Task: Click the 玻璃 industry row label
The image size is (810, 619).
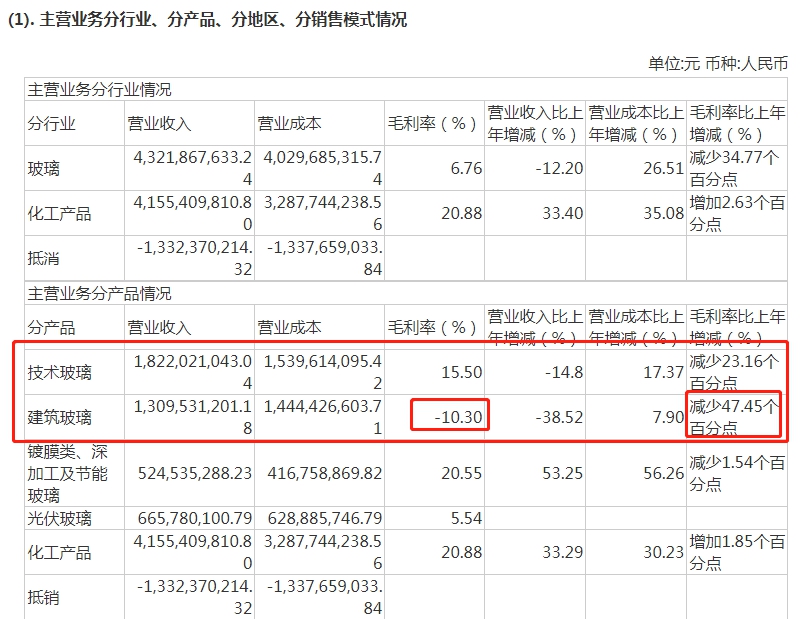Action: point(44,168)
